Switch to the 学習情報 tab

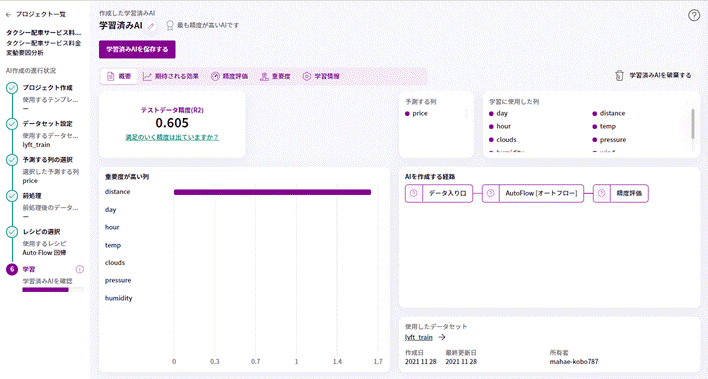[x=321, y=76]
